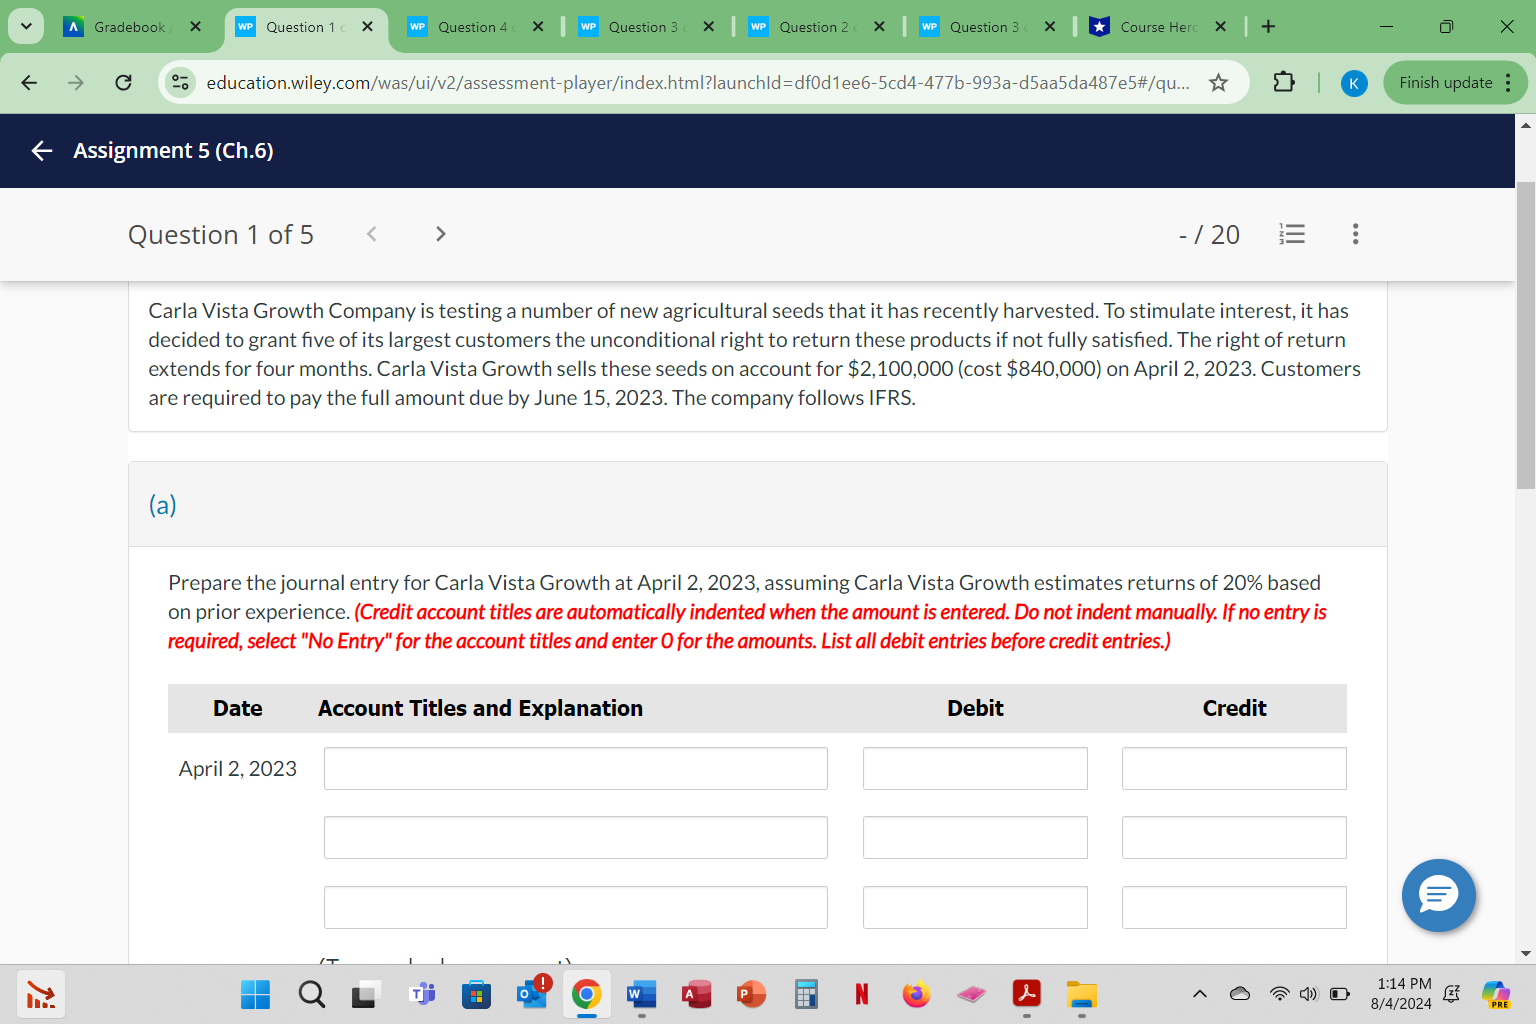Go to the next question with the arrow
The width and height of the screenshot is (1536, 1024).
(440, 233)
